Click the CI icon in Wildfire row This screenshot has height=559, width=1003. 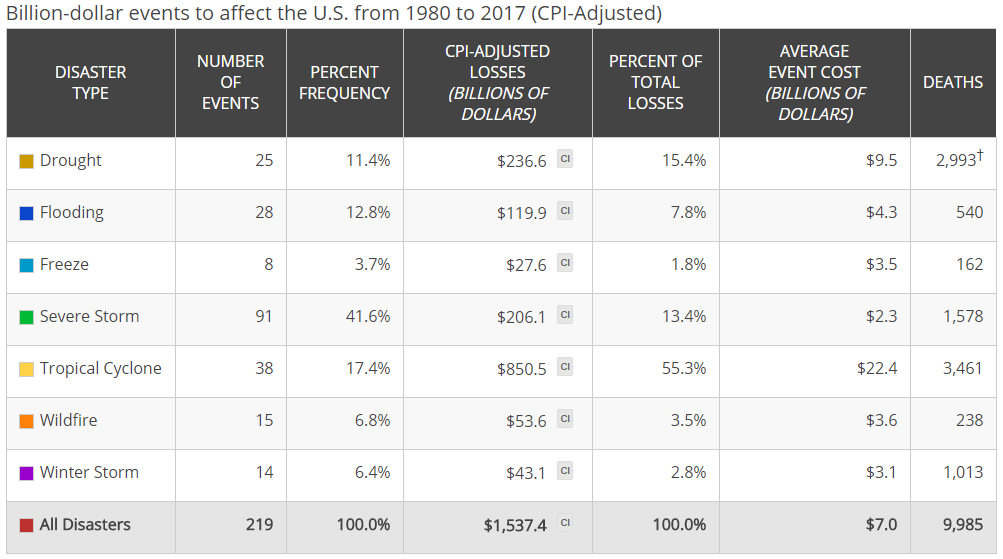pyautogui.click(x=565, y=419)
